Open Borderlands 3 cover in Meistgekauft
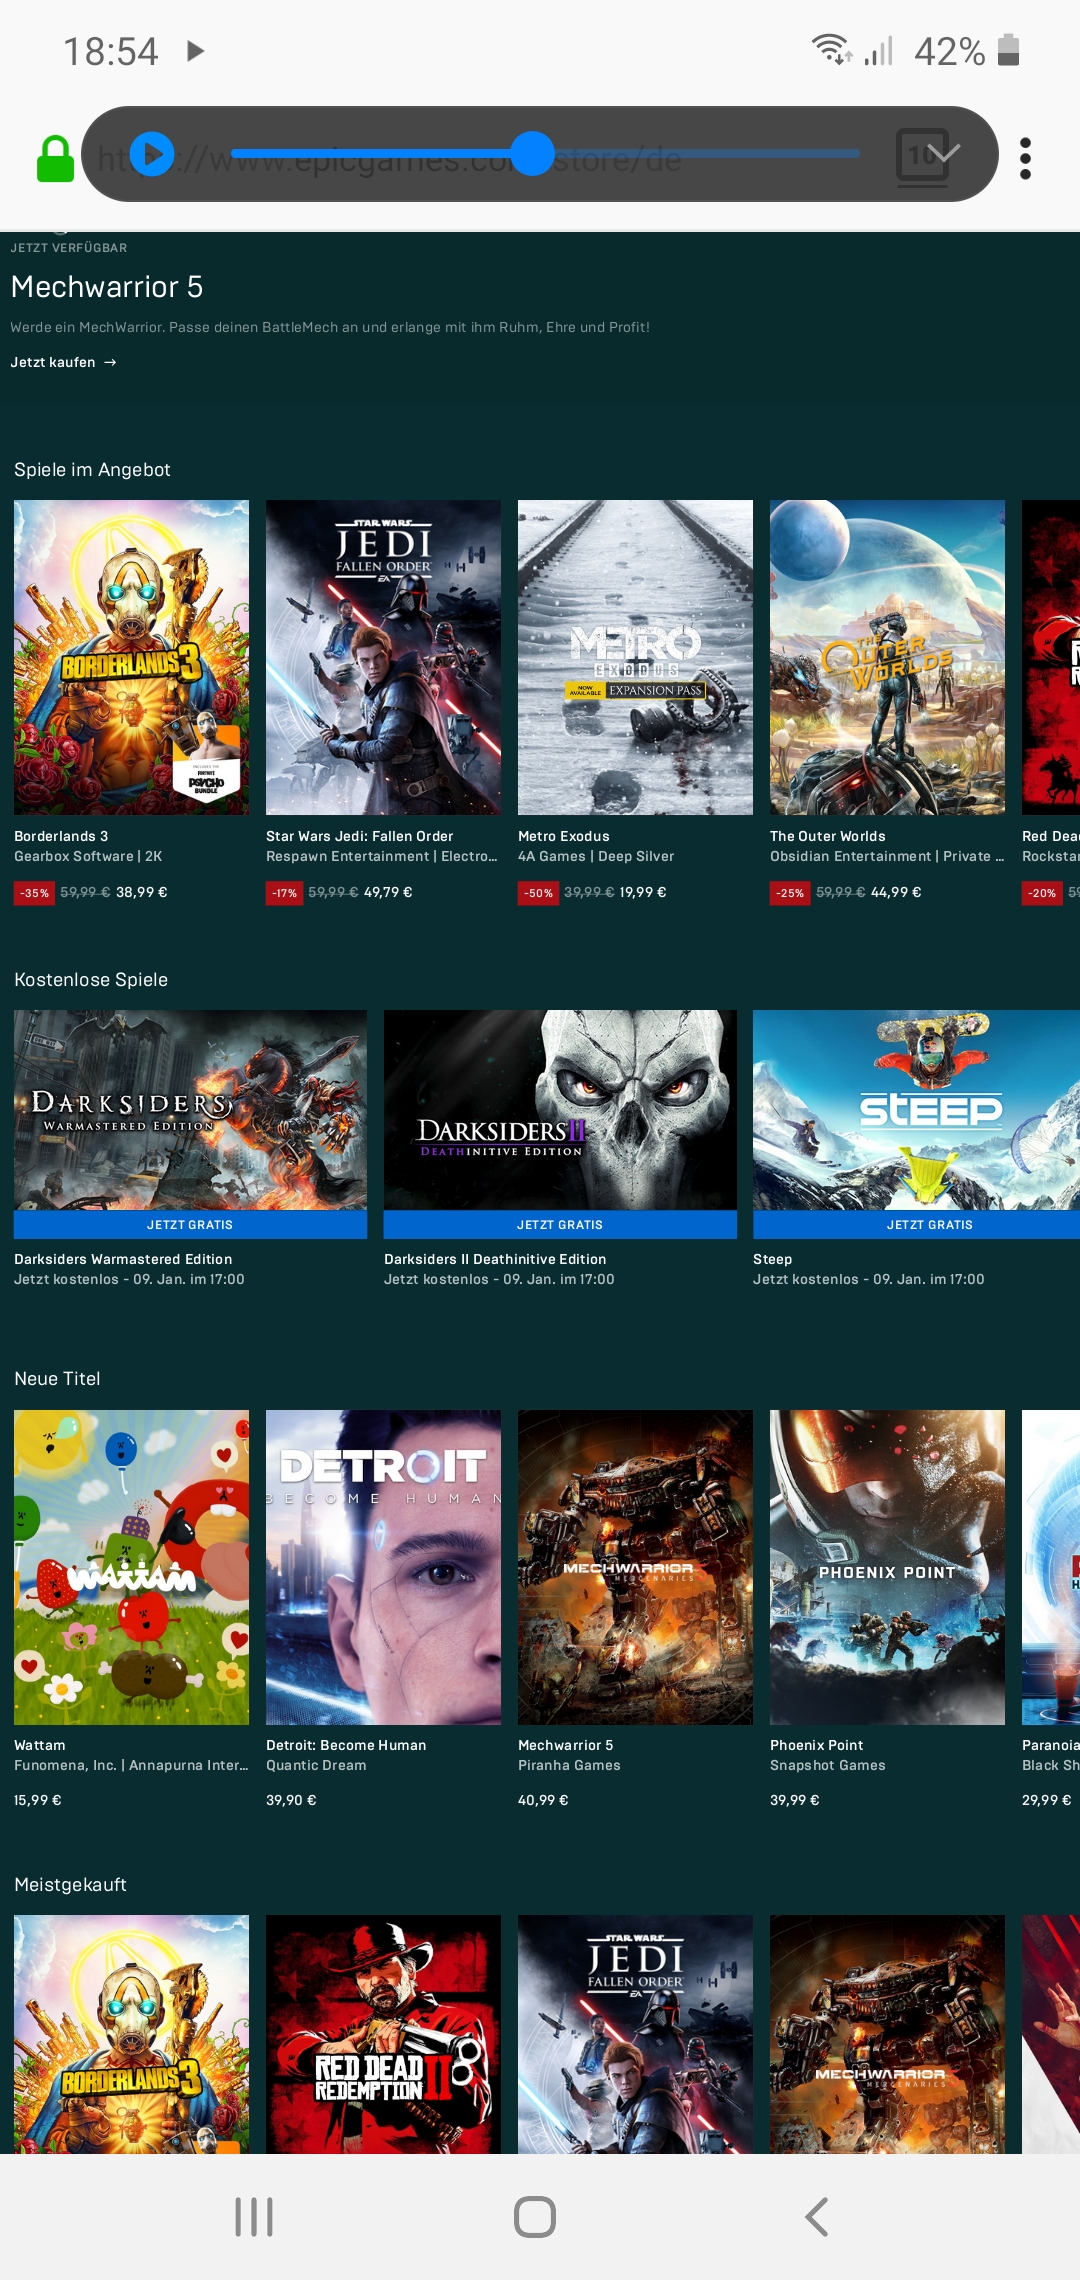 coord(131,2034)
